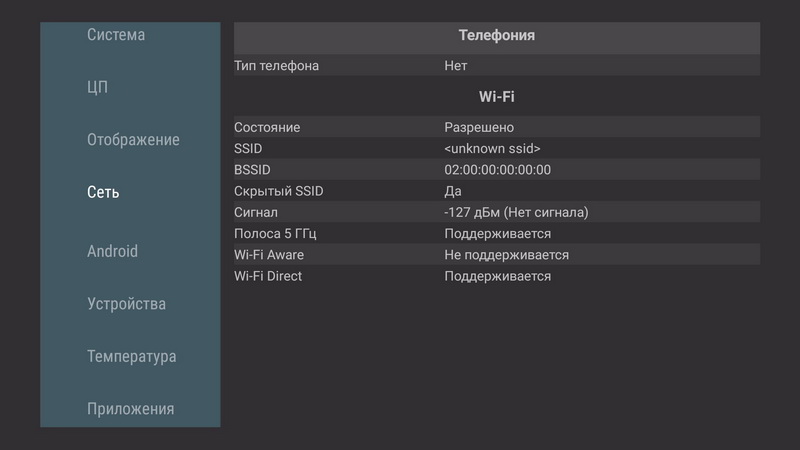Click the Не поддерживается value
This screenshot has width=800, height=450.
tap(506, 255)
